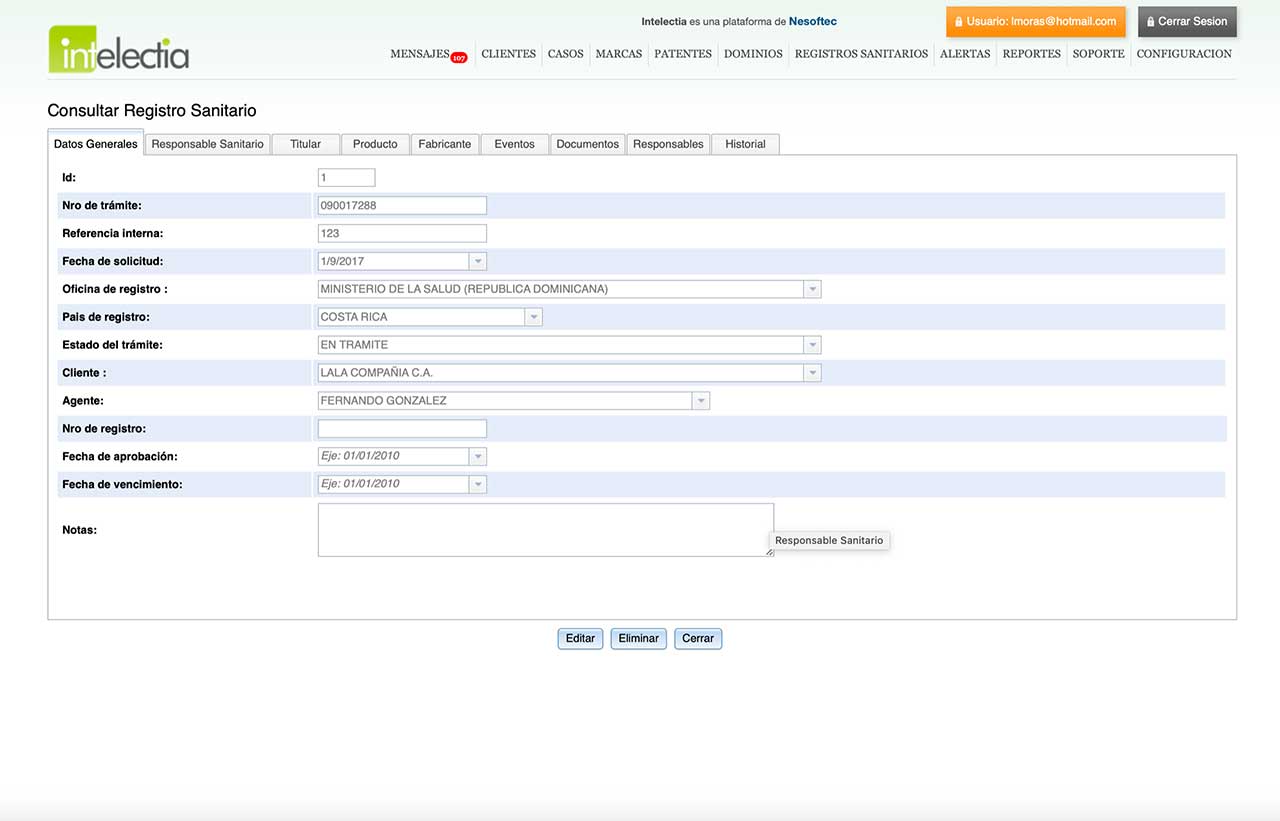Open the Estado del trámite dropdown
Viewport: 1280px width, 821px height.
coord(812,345)
